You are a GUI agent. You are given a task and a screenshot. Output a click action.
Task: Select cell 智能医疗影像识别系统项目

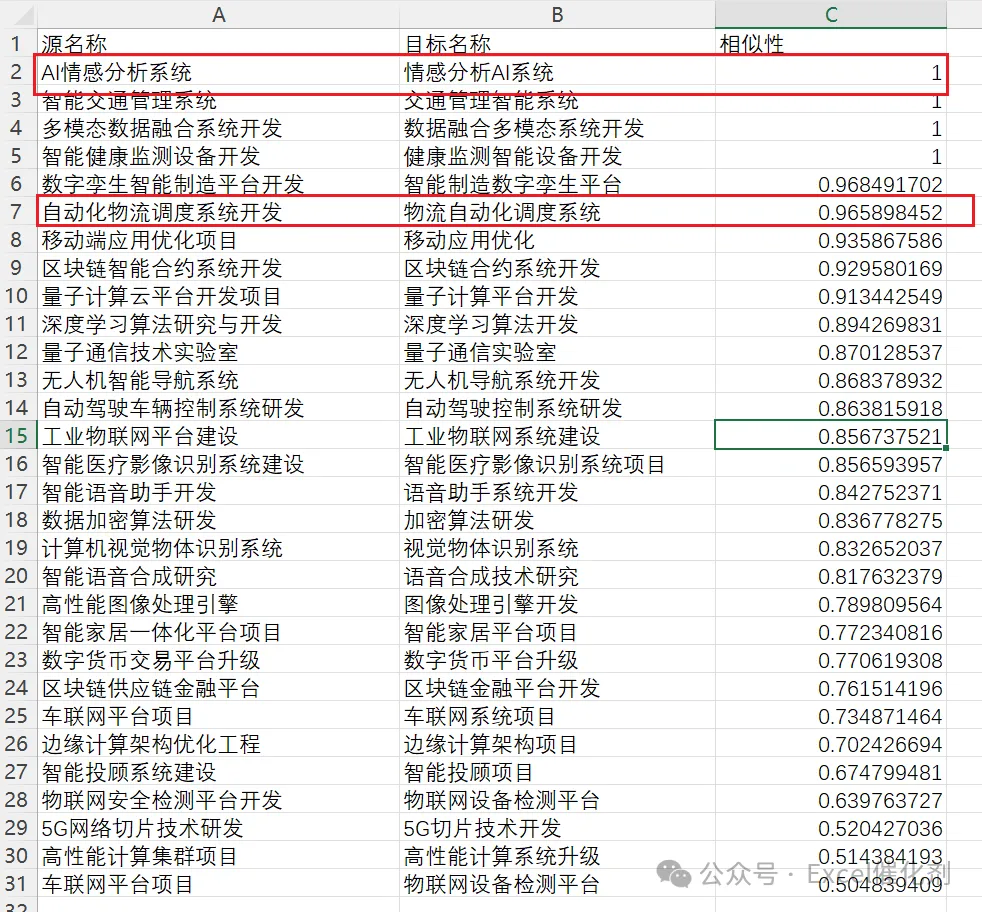557,464
